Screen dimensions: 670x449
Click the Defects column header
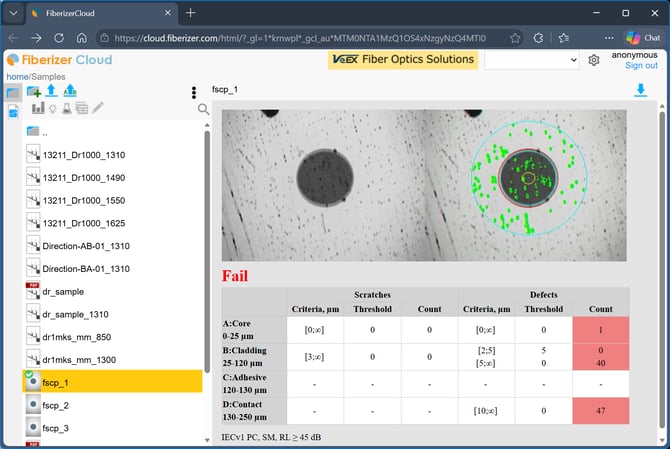pos(544,295)
